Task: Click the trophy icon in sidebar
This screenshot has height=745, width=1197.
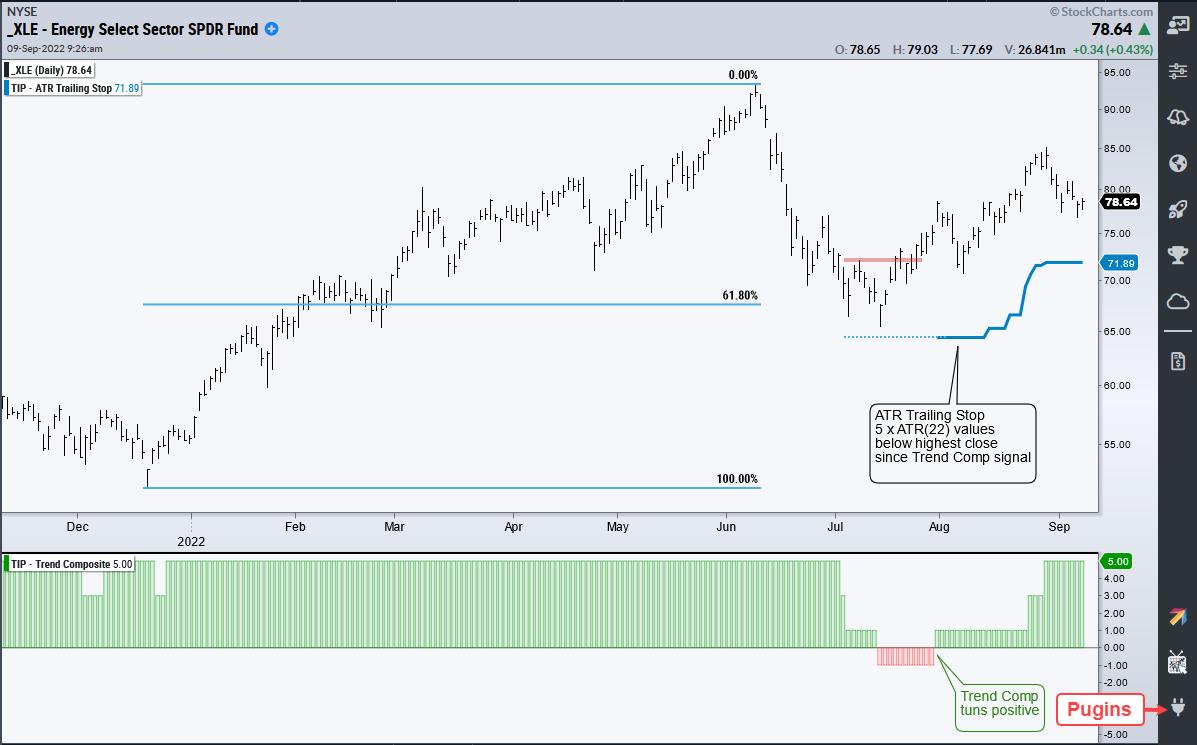Action: 1177,254
